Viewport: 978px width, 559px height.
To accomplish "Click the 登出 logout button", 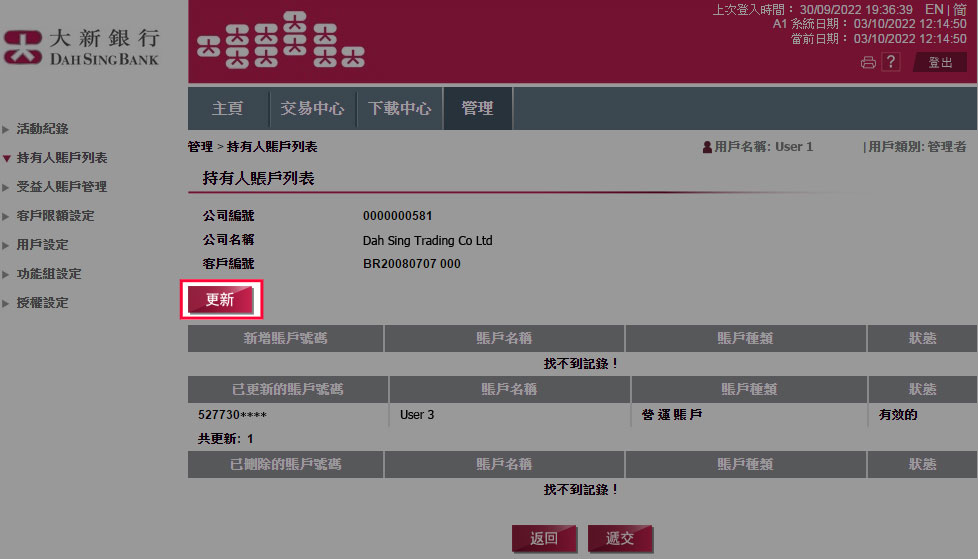I will pos(940,62).
